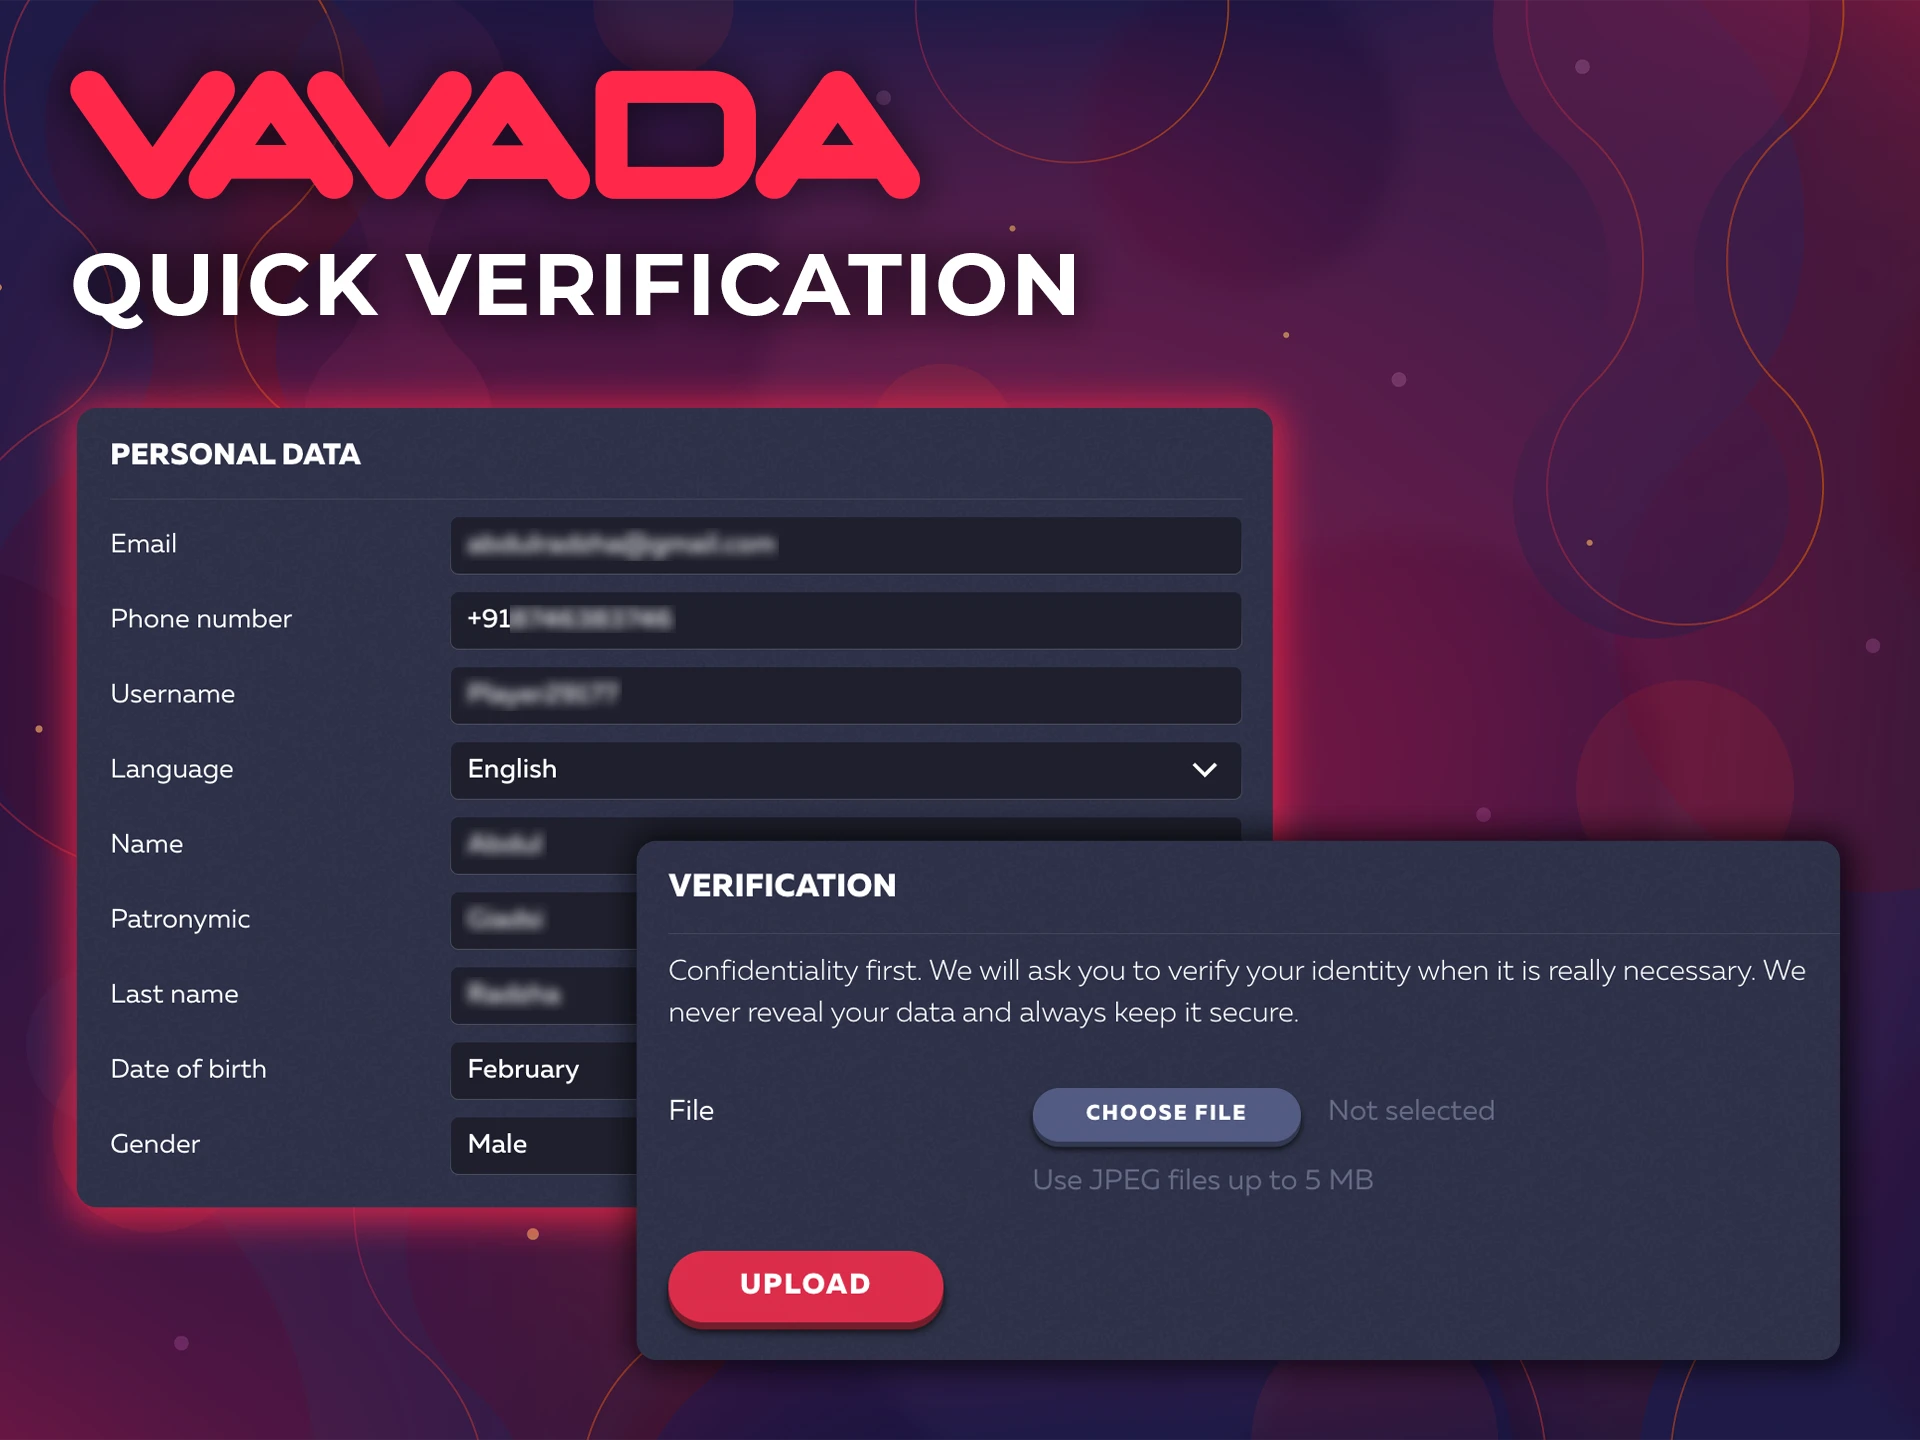Select the Username input field

[x=845, y=695]
